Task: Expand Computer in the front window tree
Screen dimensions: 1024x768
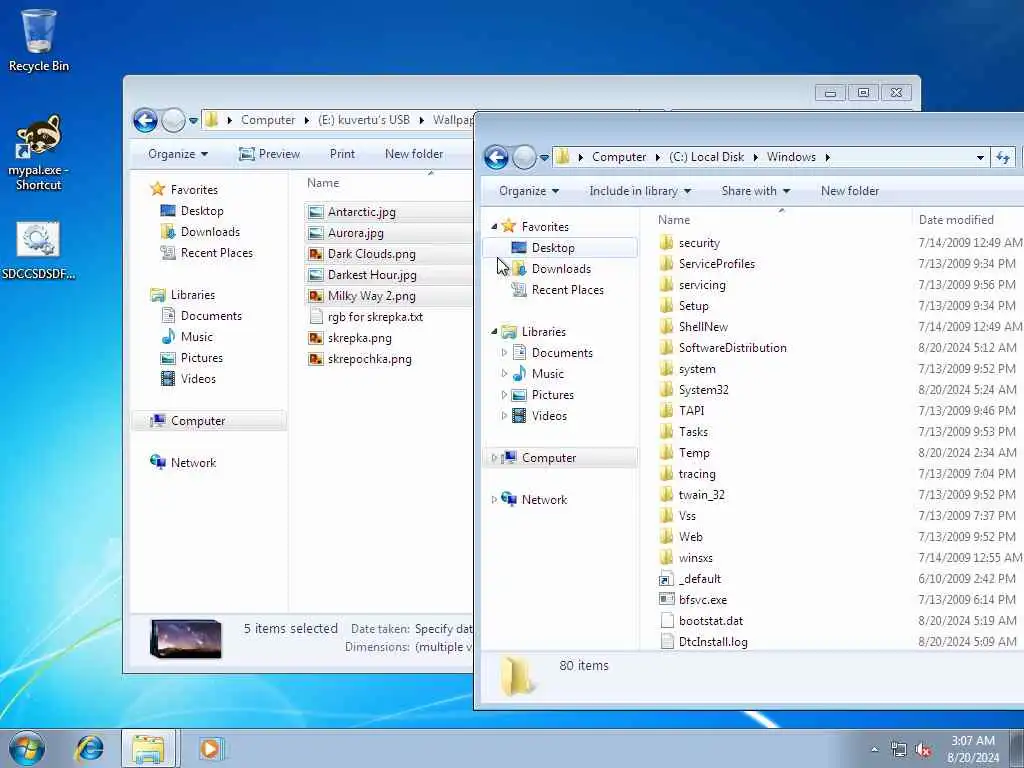Action: coord(494,458)
